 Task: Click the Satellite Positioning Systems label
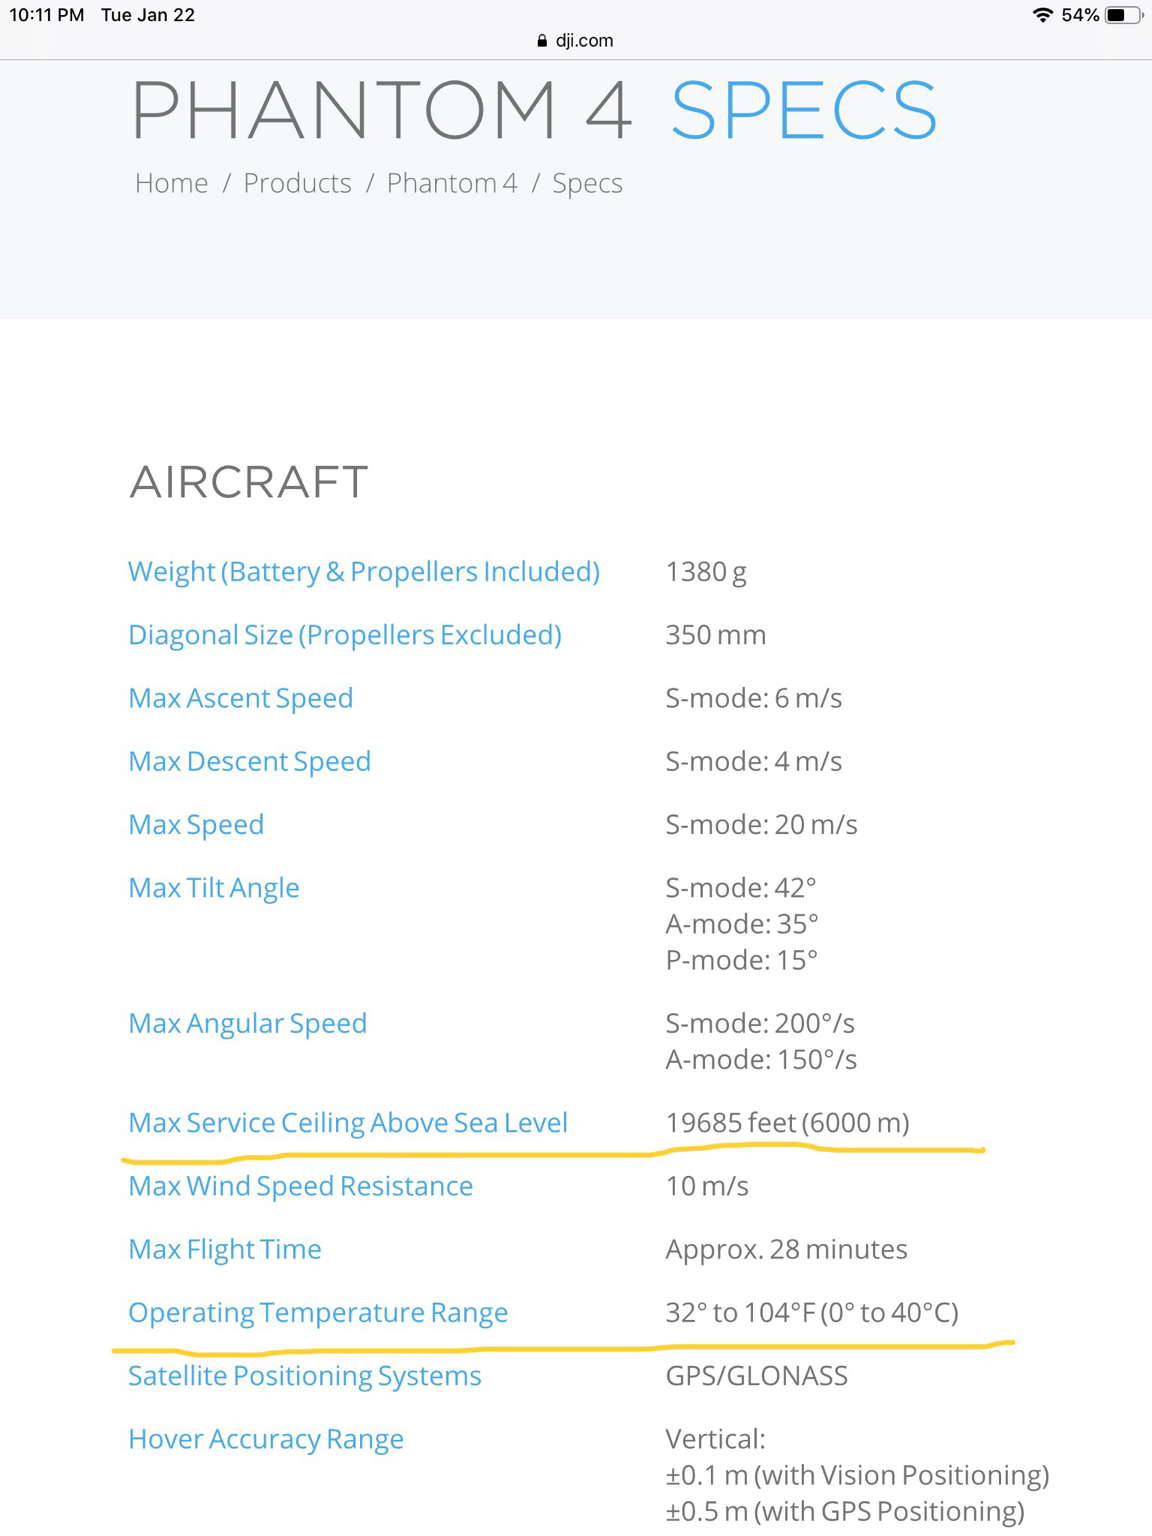coord(305,1376)
